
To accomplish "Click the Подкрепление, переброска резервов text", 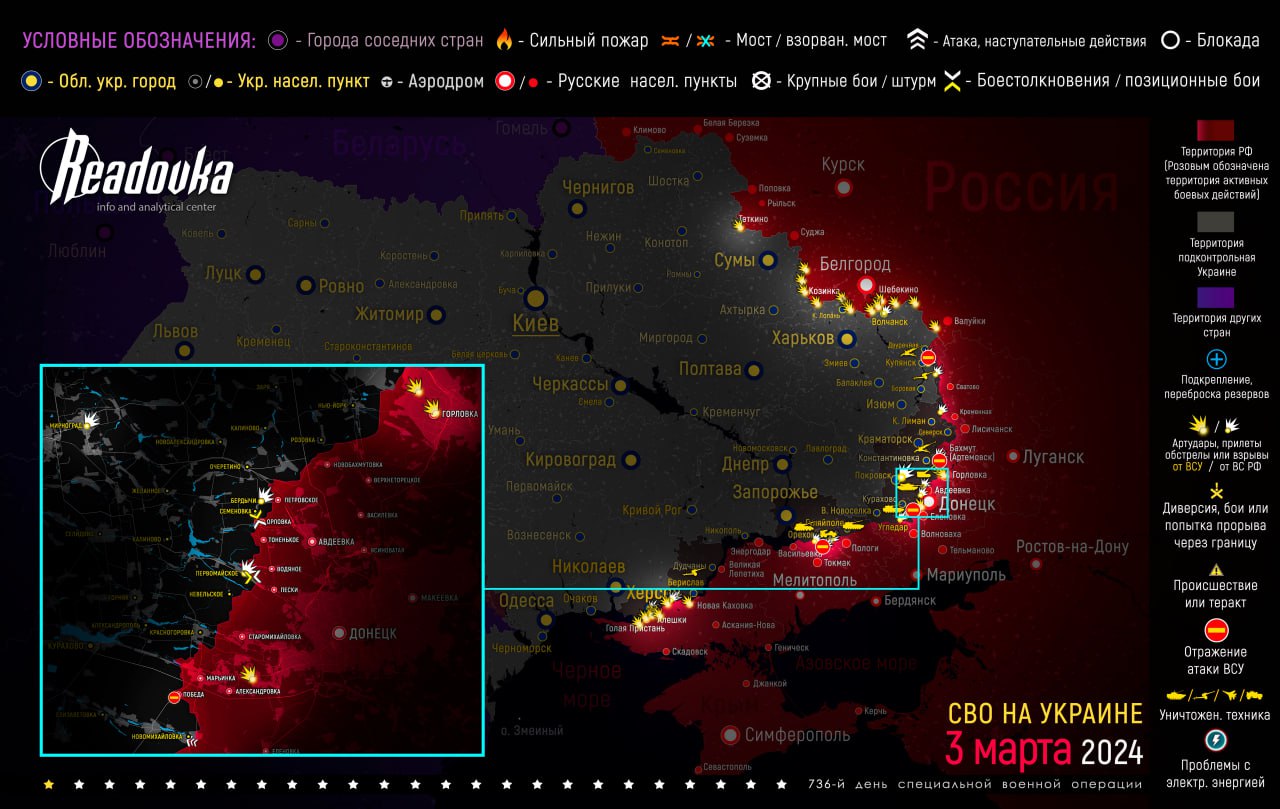I will [1216, 386].
